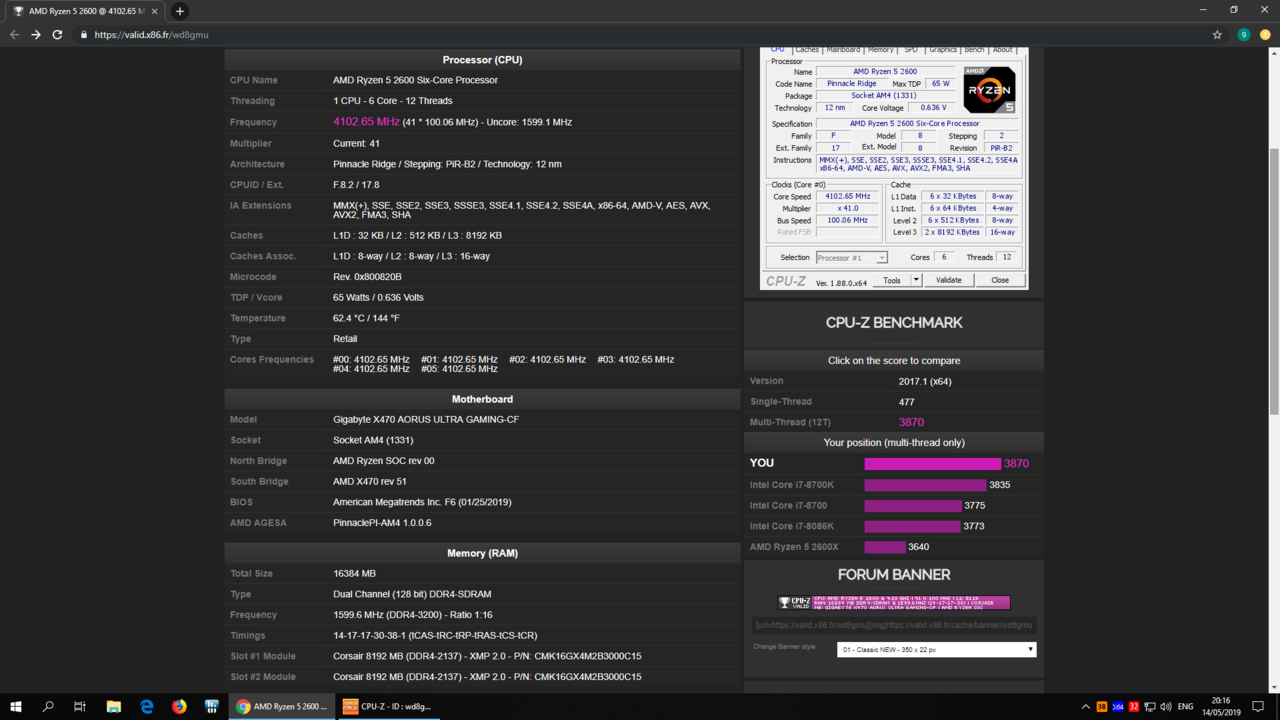
Task: Switch to the Chrome AMD Ryzen taskbar window
Action: click(281, 706)
